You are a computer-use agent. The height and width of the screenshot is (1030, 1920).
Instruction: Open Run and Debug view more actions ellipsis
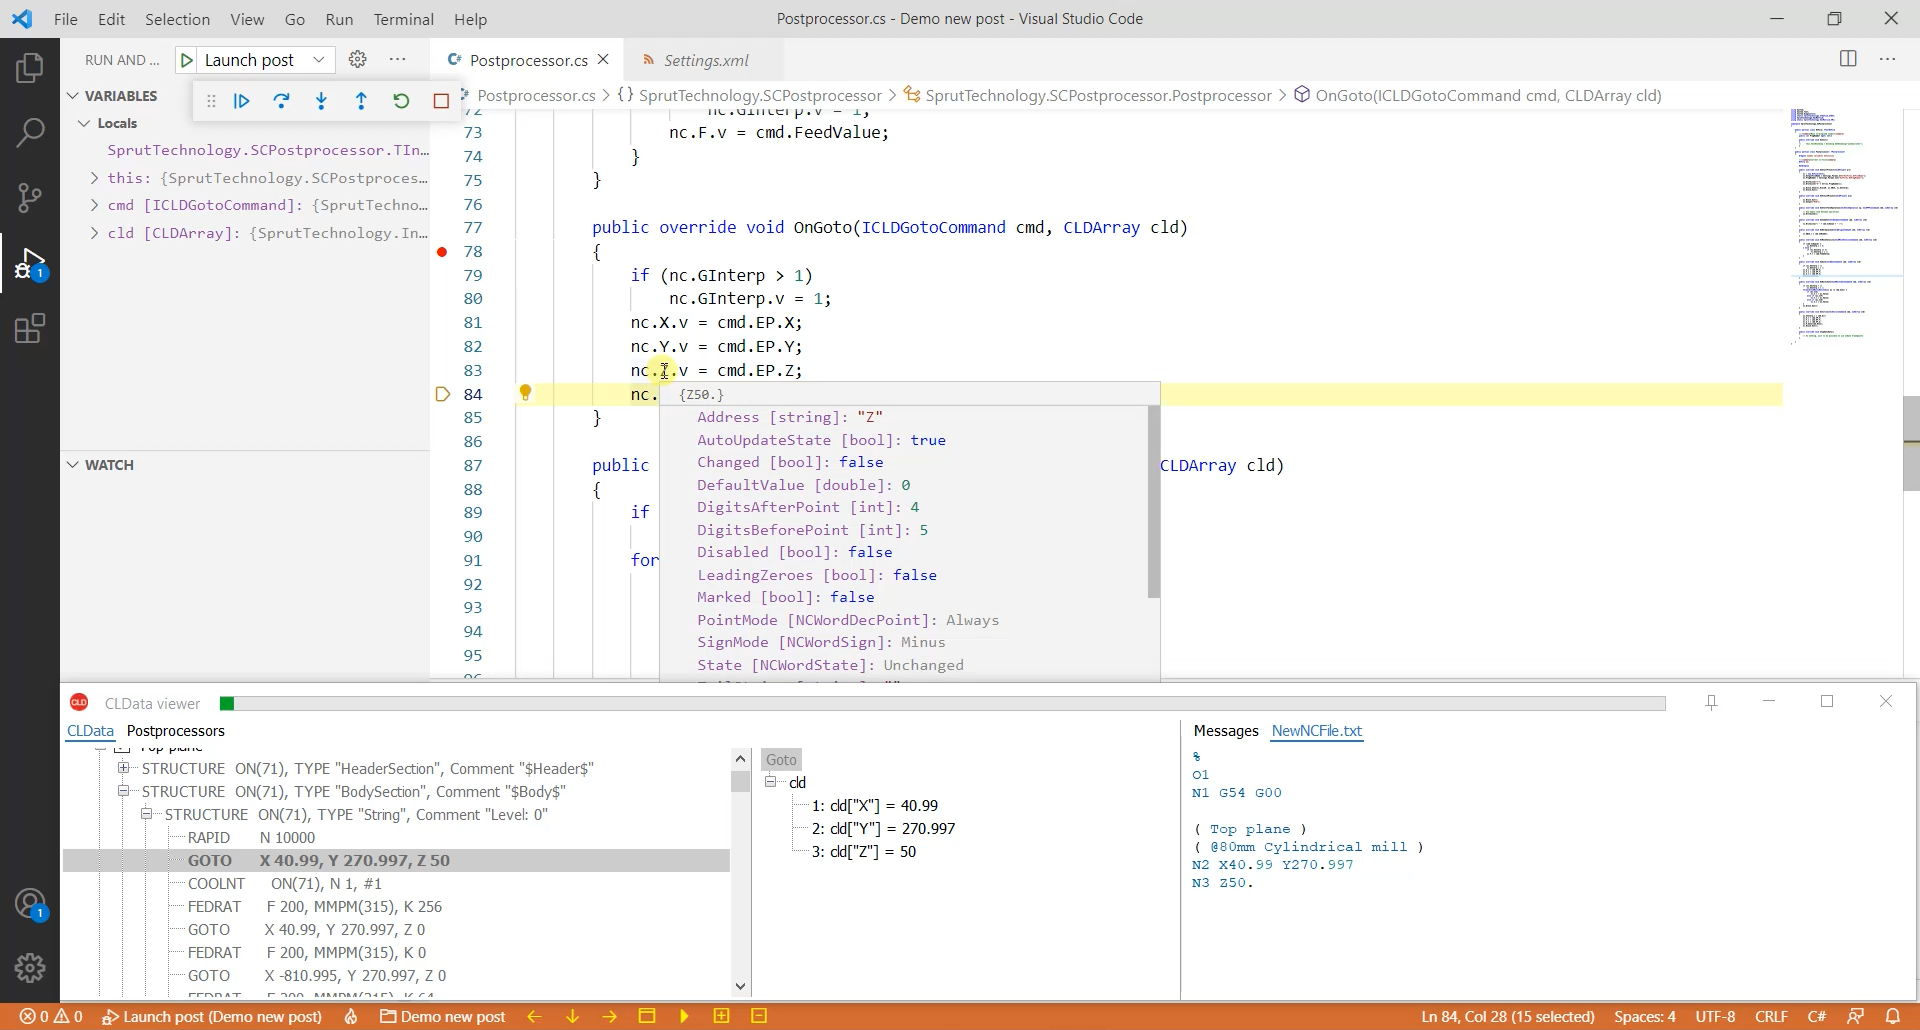tap(398, 60)
